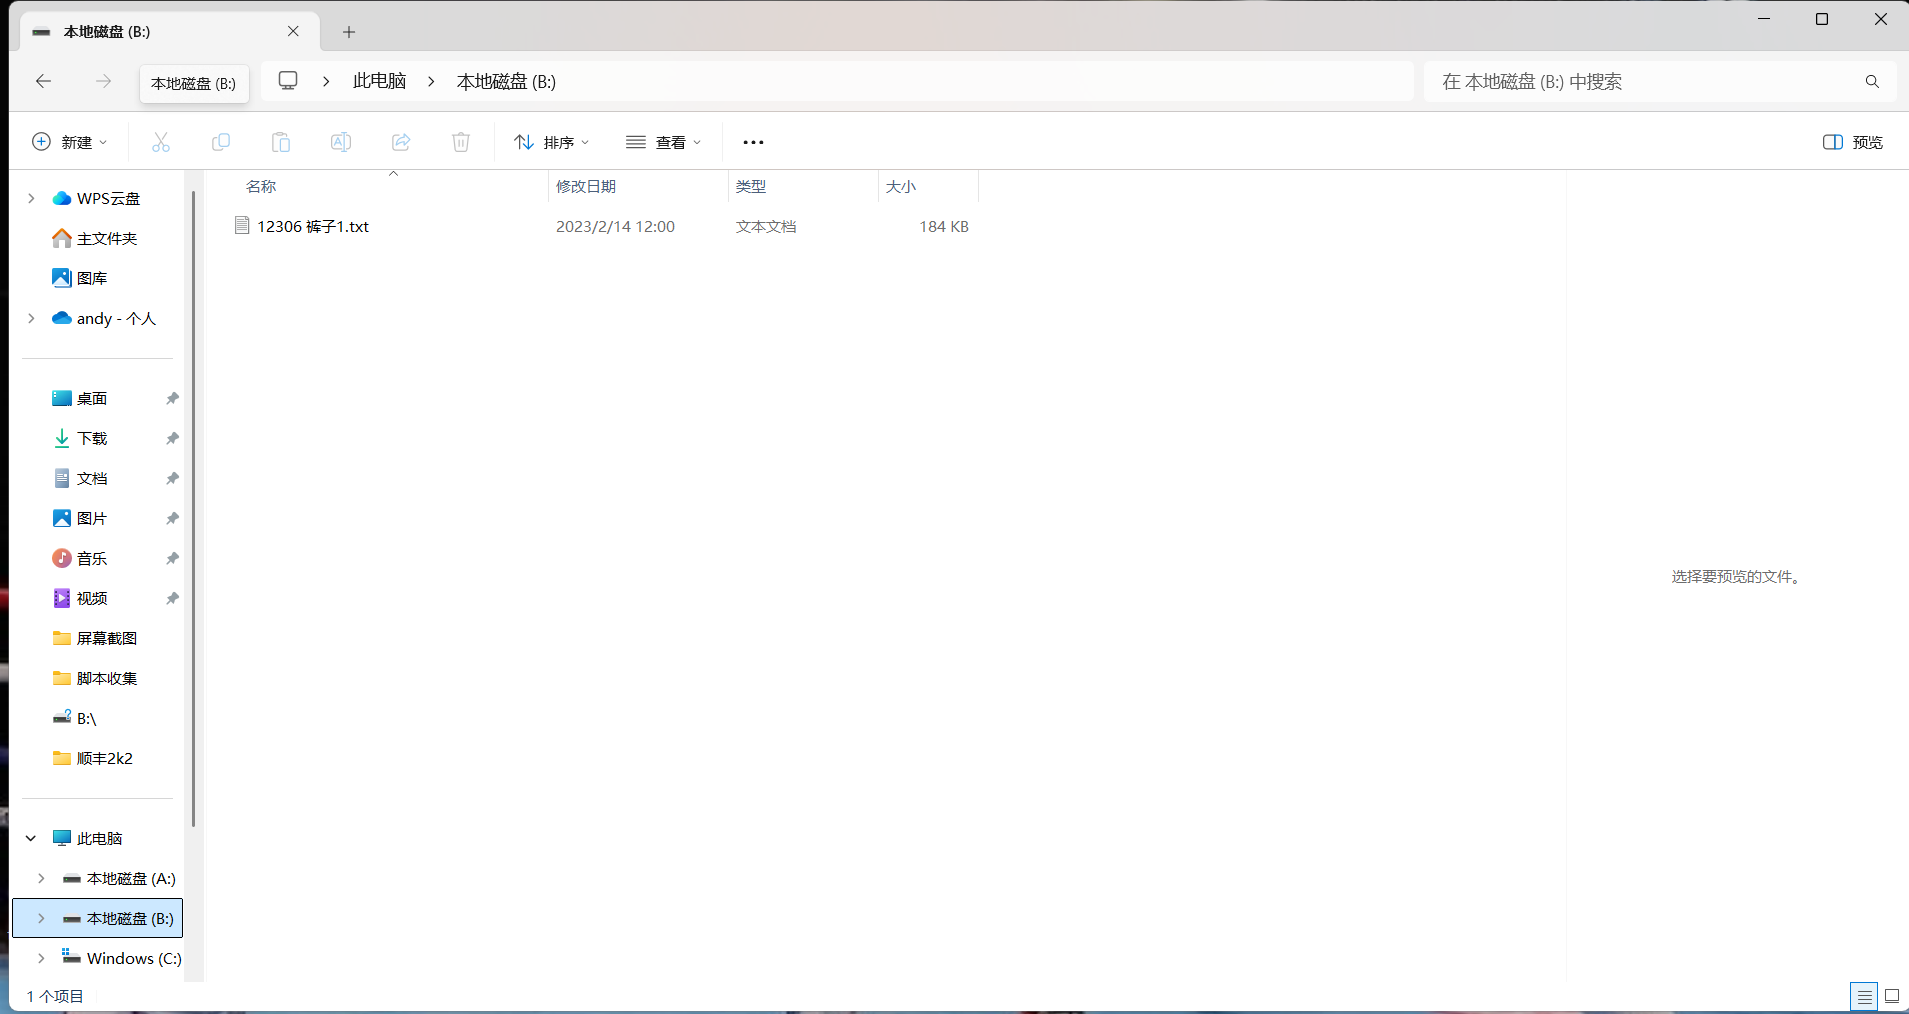Click the Rename icon in toolbar
This screenshot has height=1014, width=1909.
(341, 142)
